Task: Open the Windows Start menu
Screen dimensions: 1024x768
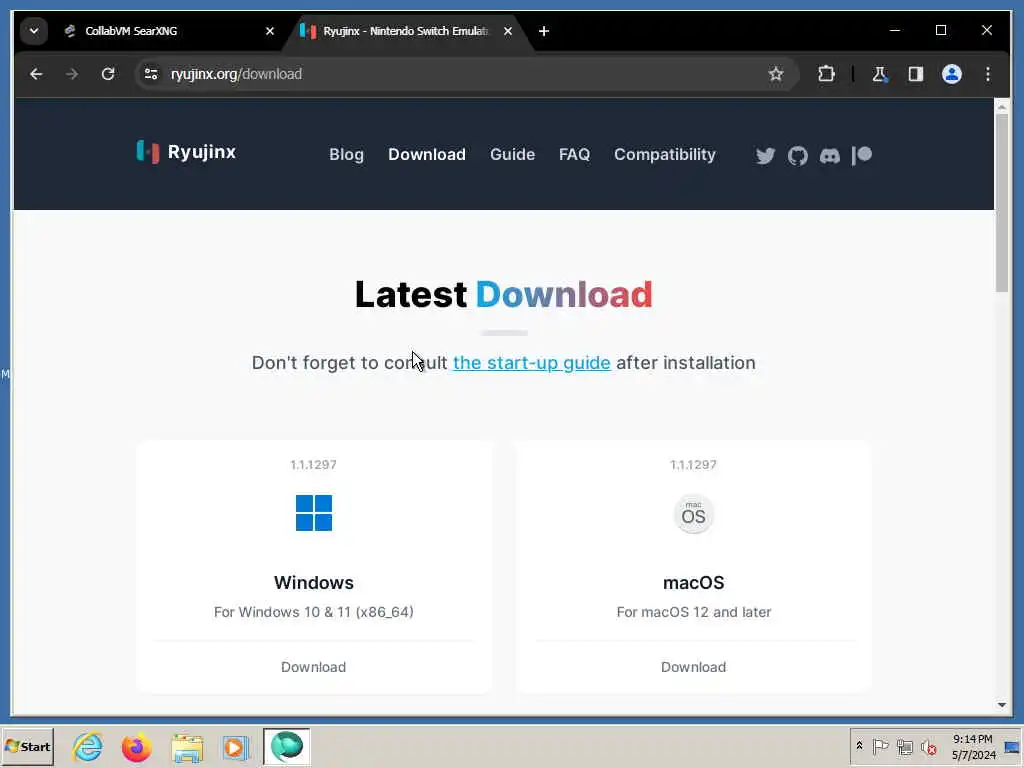Action: [27, 746]
